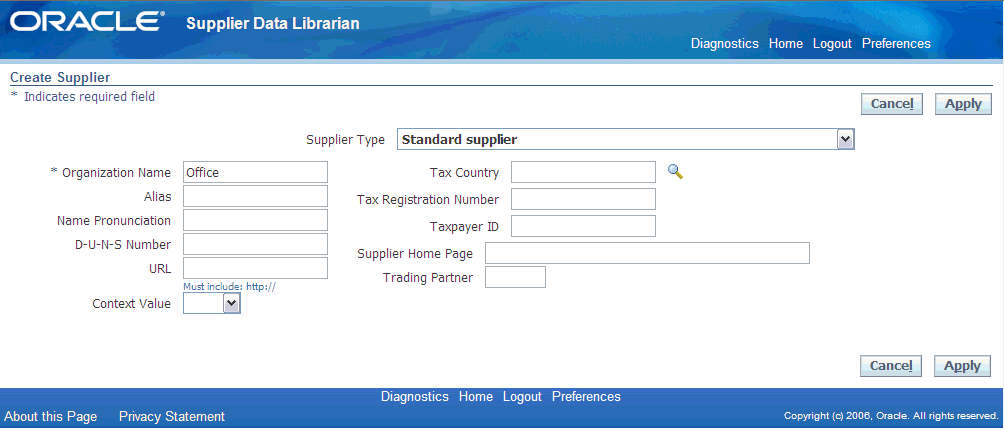Expand the Context Value dropdown
Viewport: 1004px width, 429px height.
point(212,304)
